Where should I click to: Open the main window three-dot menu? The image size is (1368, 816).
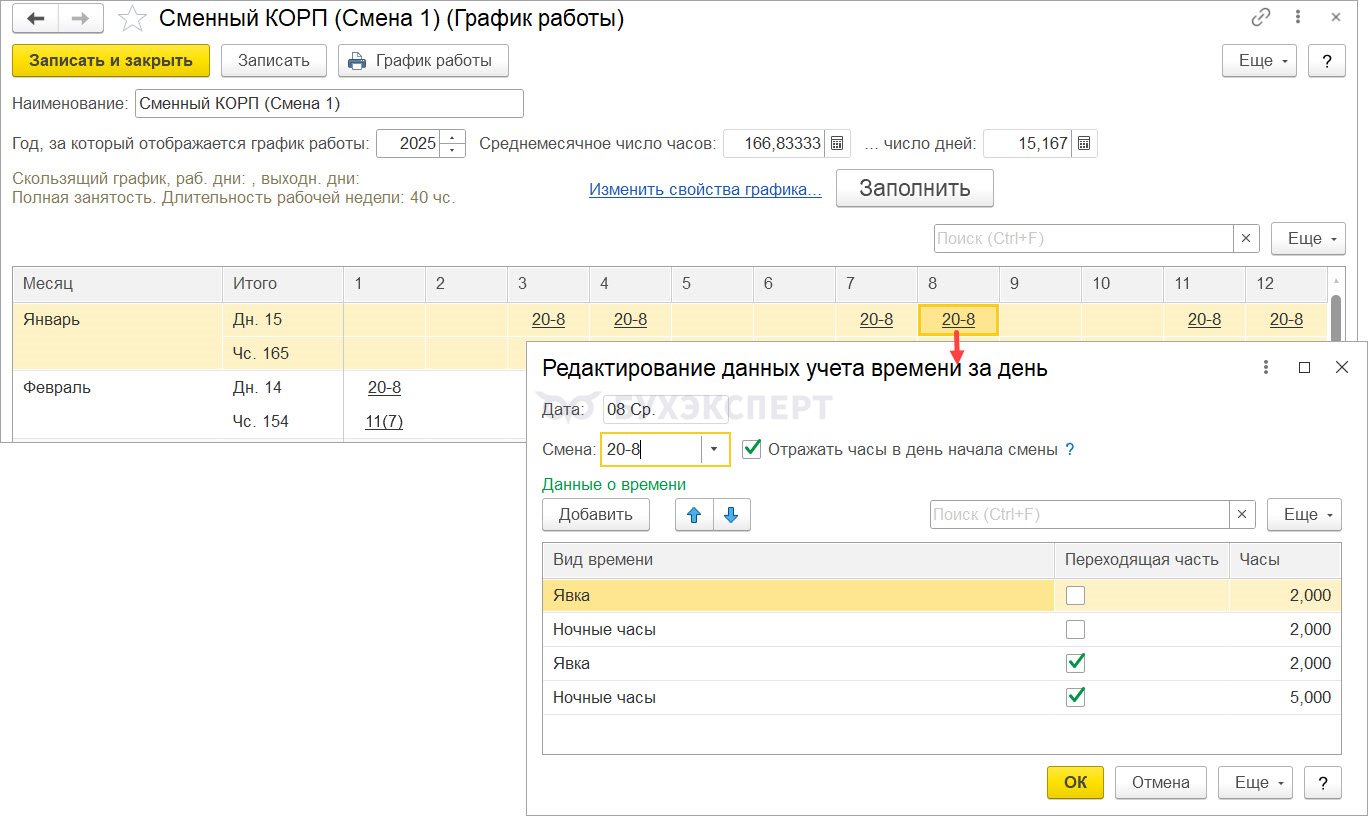(1298, 18)
